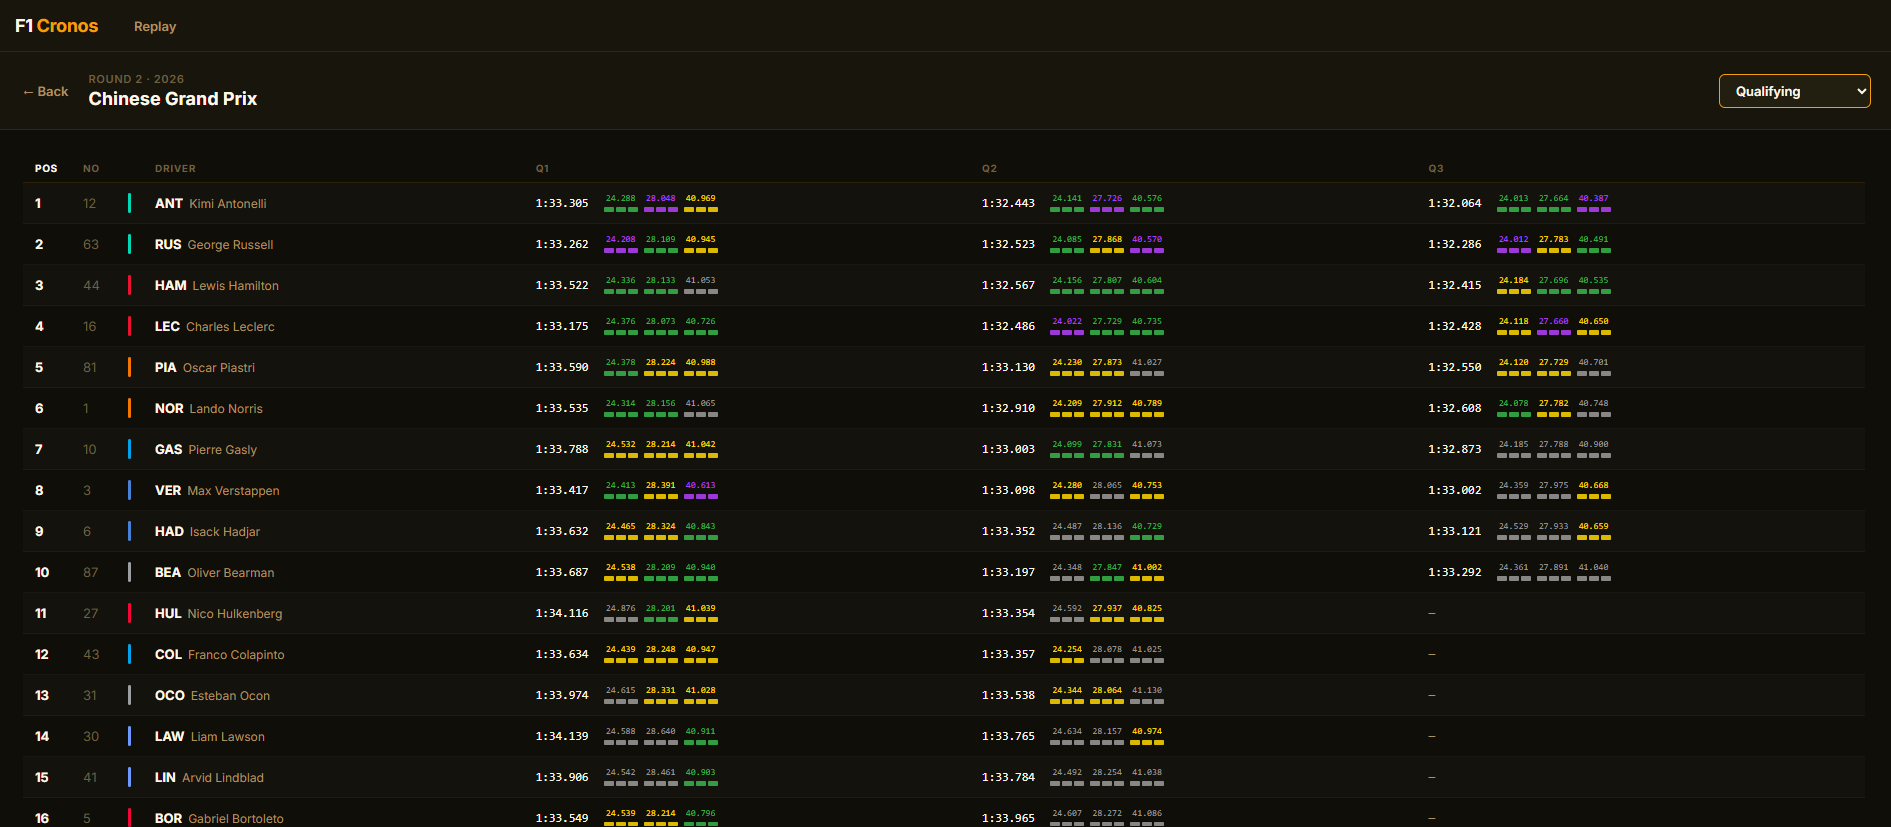Select Oscar Piastri driver name
The height and width of the screenshot is (827, 1891).
(218, 368)
